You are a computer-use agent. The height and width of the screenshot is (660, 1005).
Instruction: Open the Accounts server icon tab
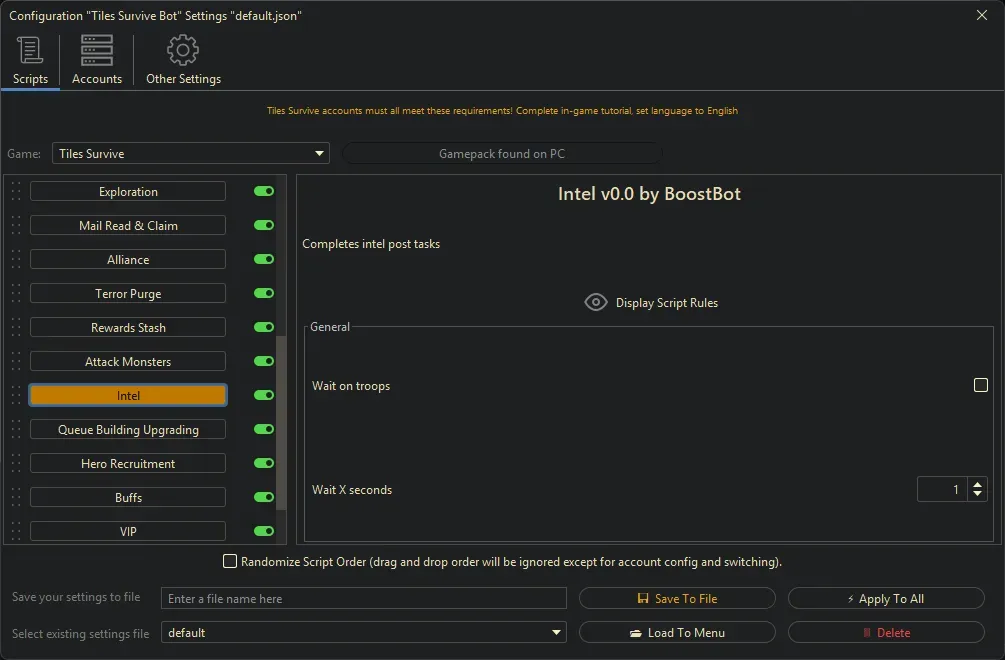(97, 50)
